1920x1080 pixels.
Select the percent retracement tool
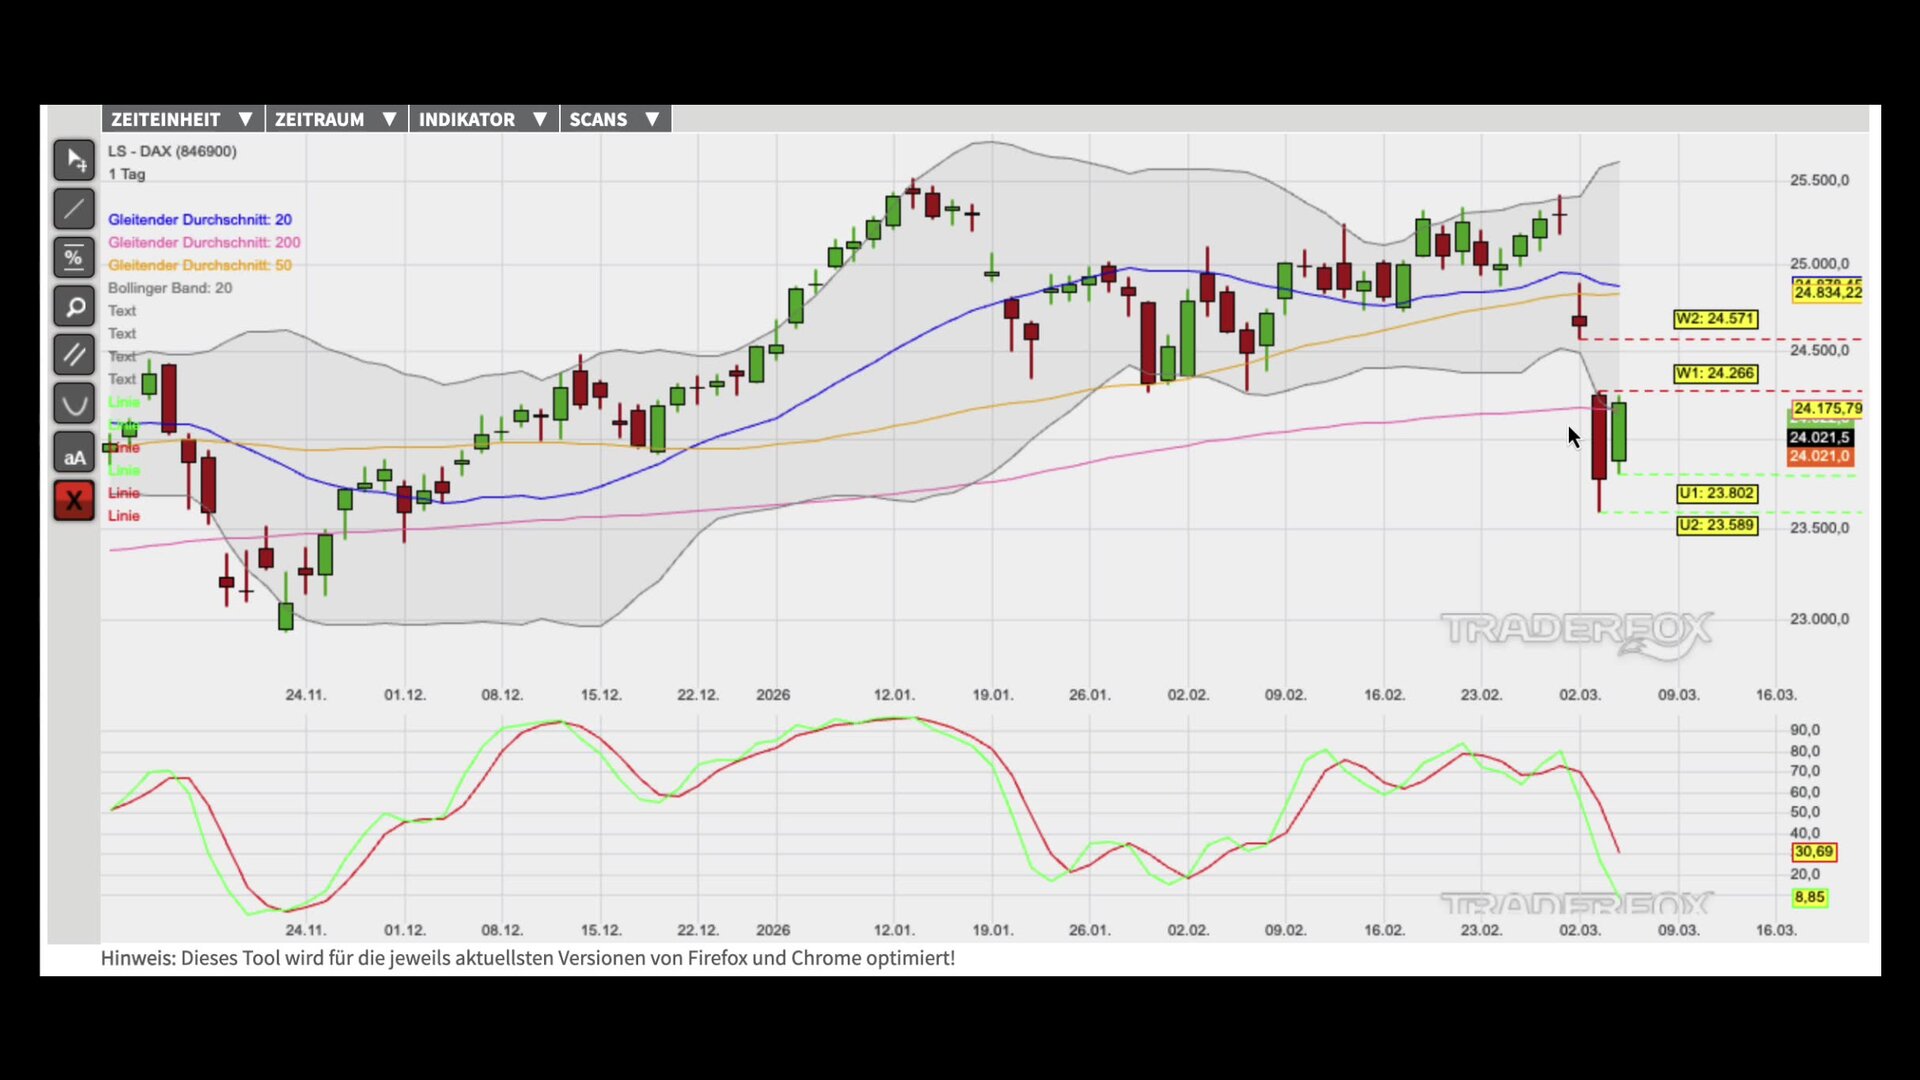(74, 258)
